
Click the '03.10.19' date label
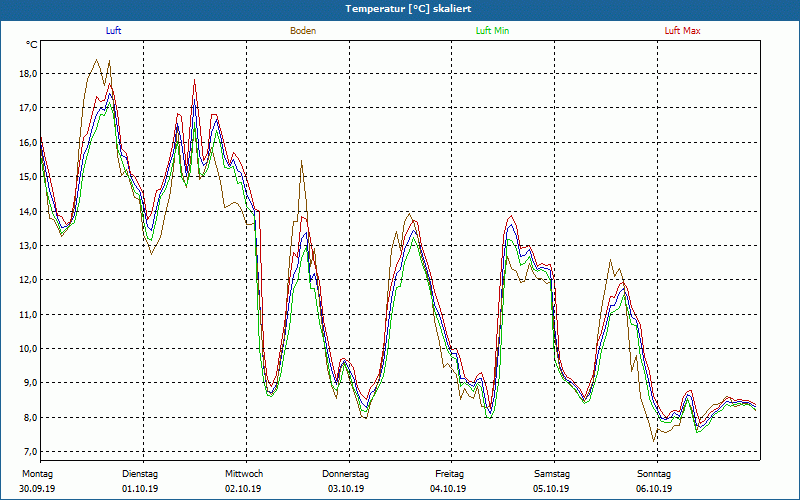(x=346, y=488)
